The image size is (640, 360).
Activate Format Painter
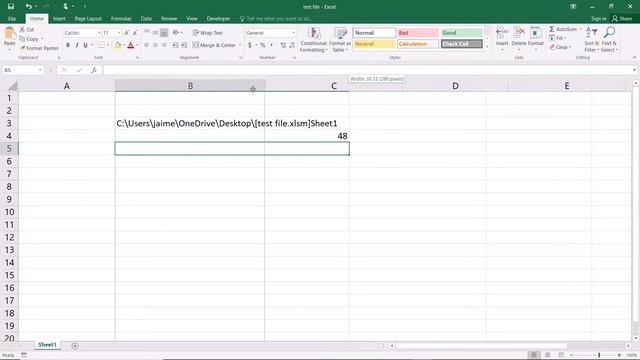39,48
